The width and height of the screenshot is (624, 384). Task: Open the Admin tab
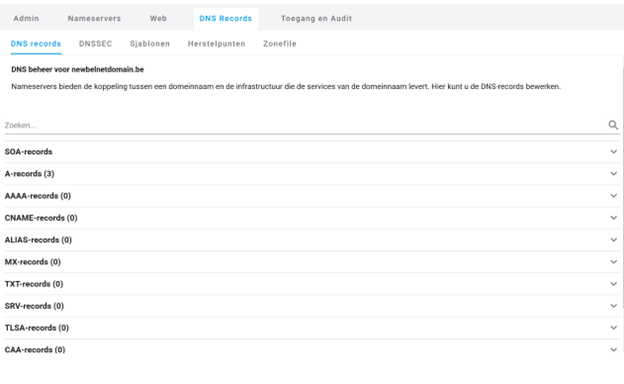(26, 18)
